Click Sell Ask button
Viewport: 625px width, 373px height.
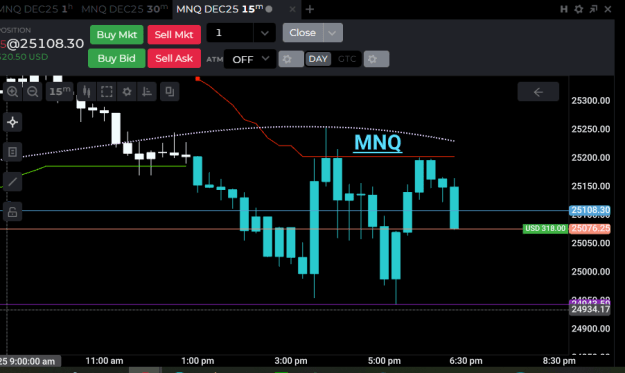point(174,59)
